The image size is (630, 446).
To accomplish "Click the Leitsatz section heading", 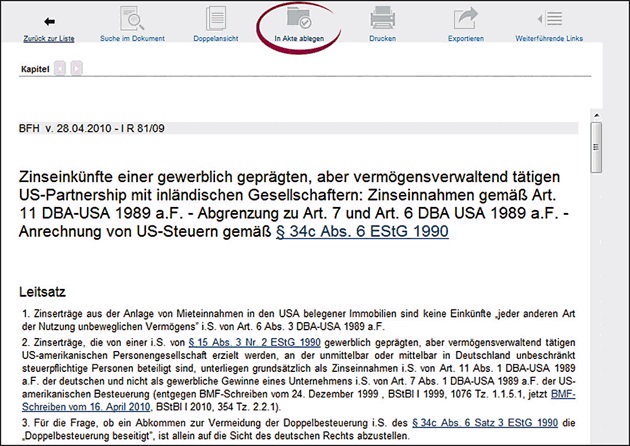I will (x=43, y=292).
